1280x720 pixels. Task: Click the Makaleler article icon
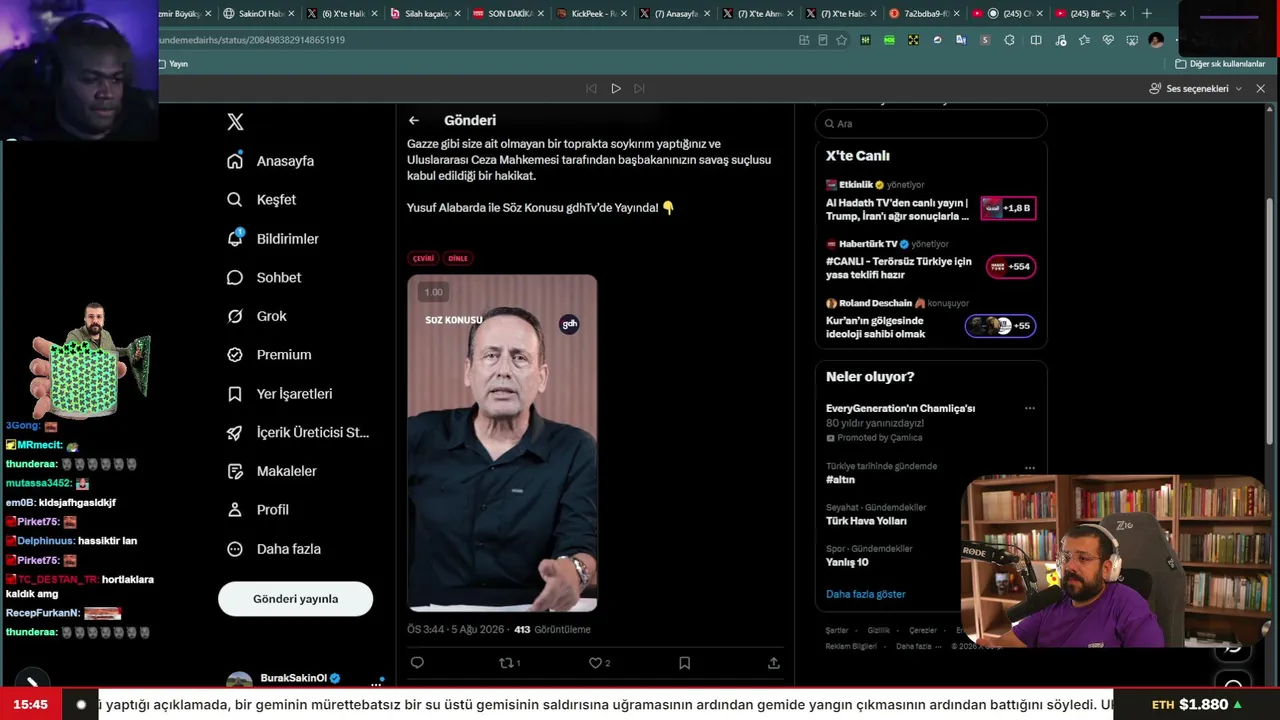235,471
